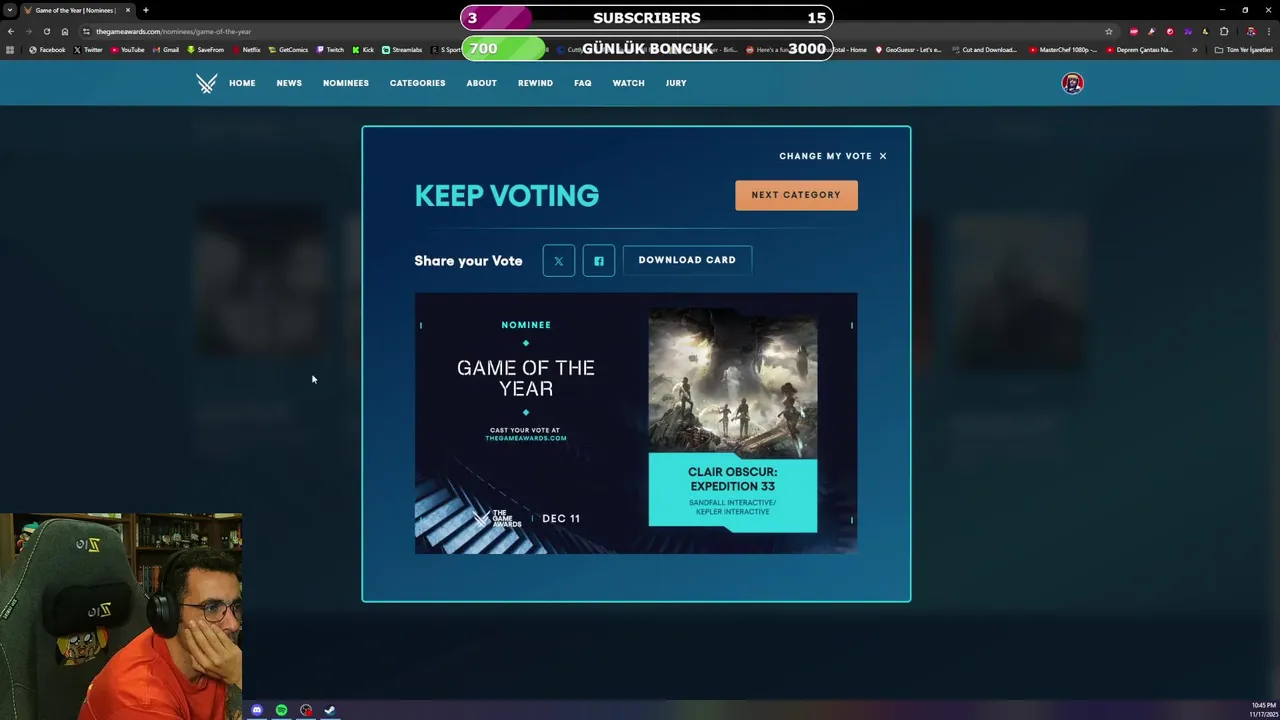This screenshot has width=1280, height=720.
Task: Open the NEWS menu item
Action: pyautogui.click(x=289, y=83)
